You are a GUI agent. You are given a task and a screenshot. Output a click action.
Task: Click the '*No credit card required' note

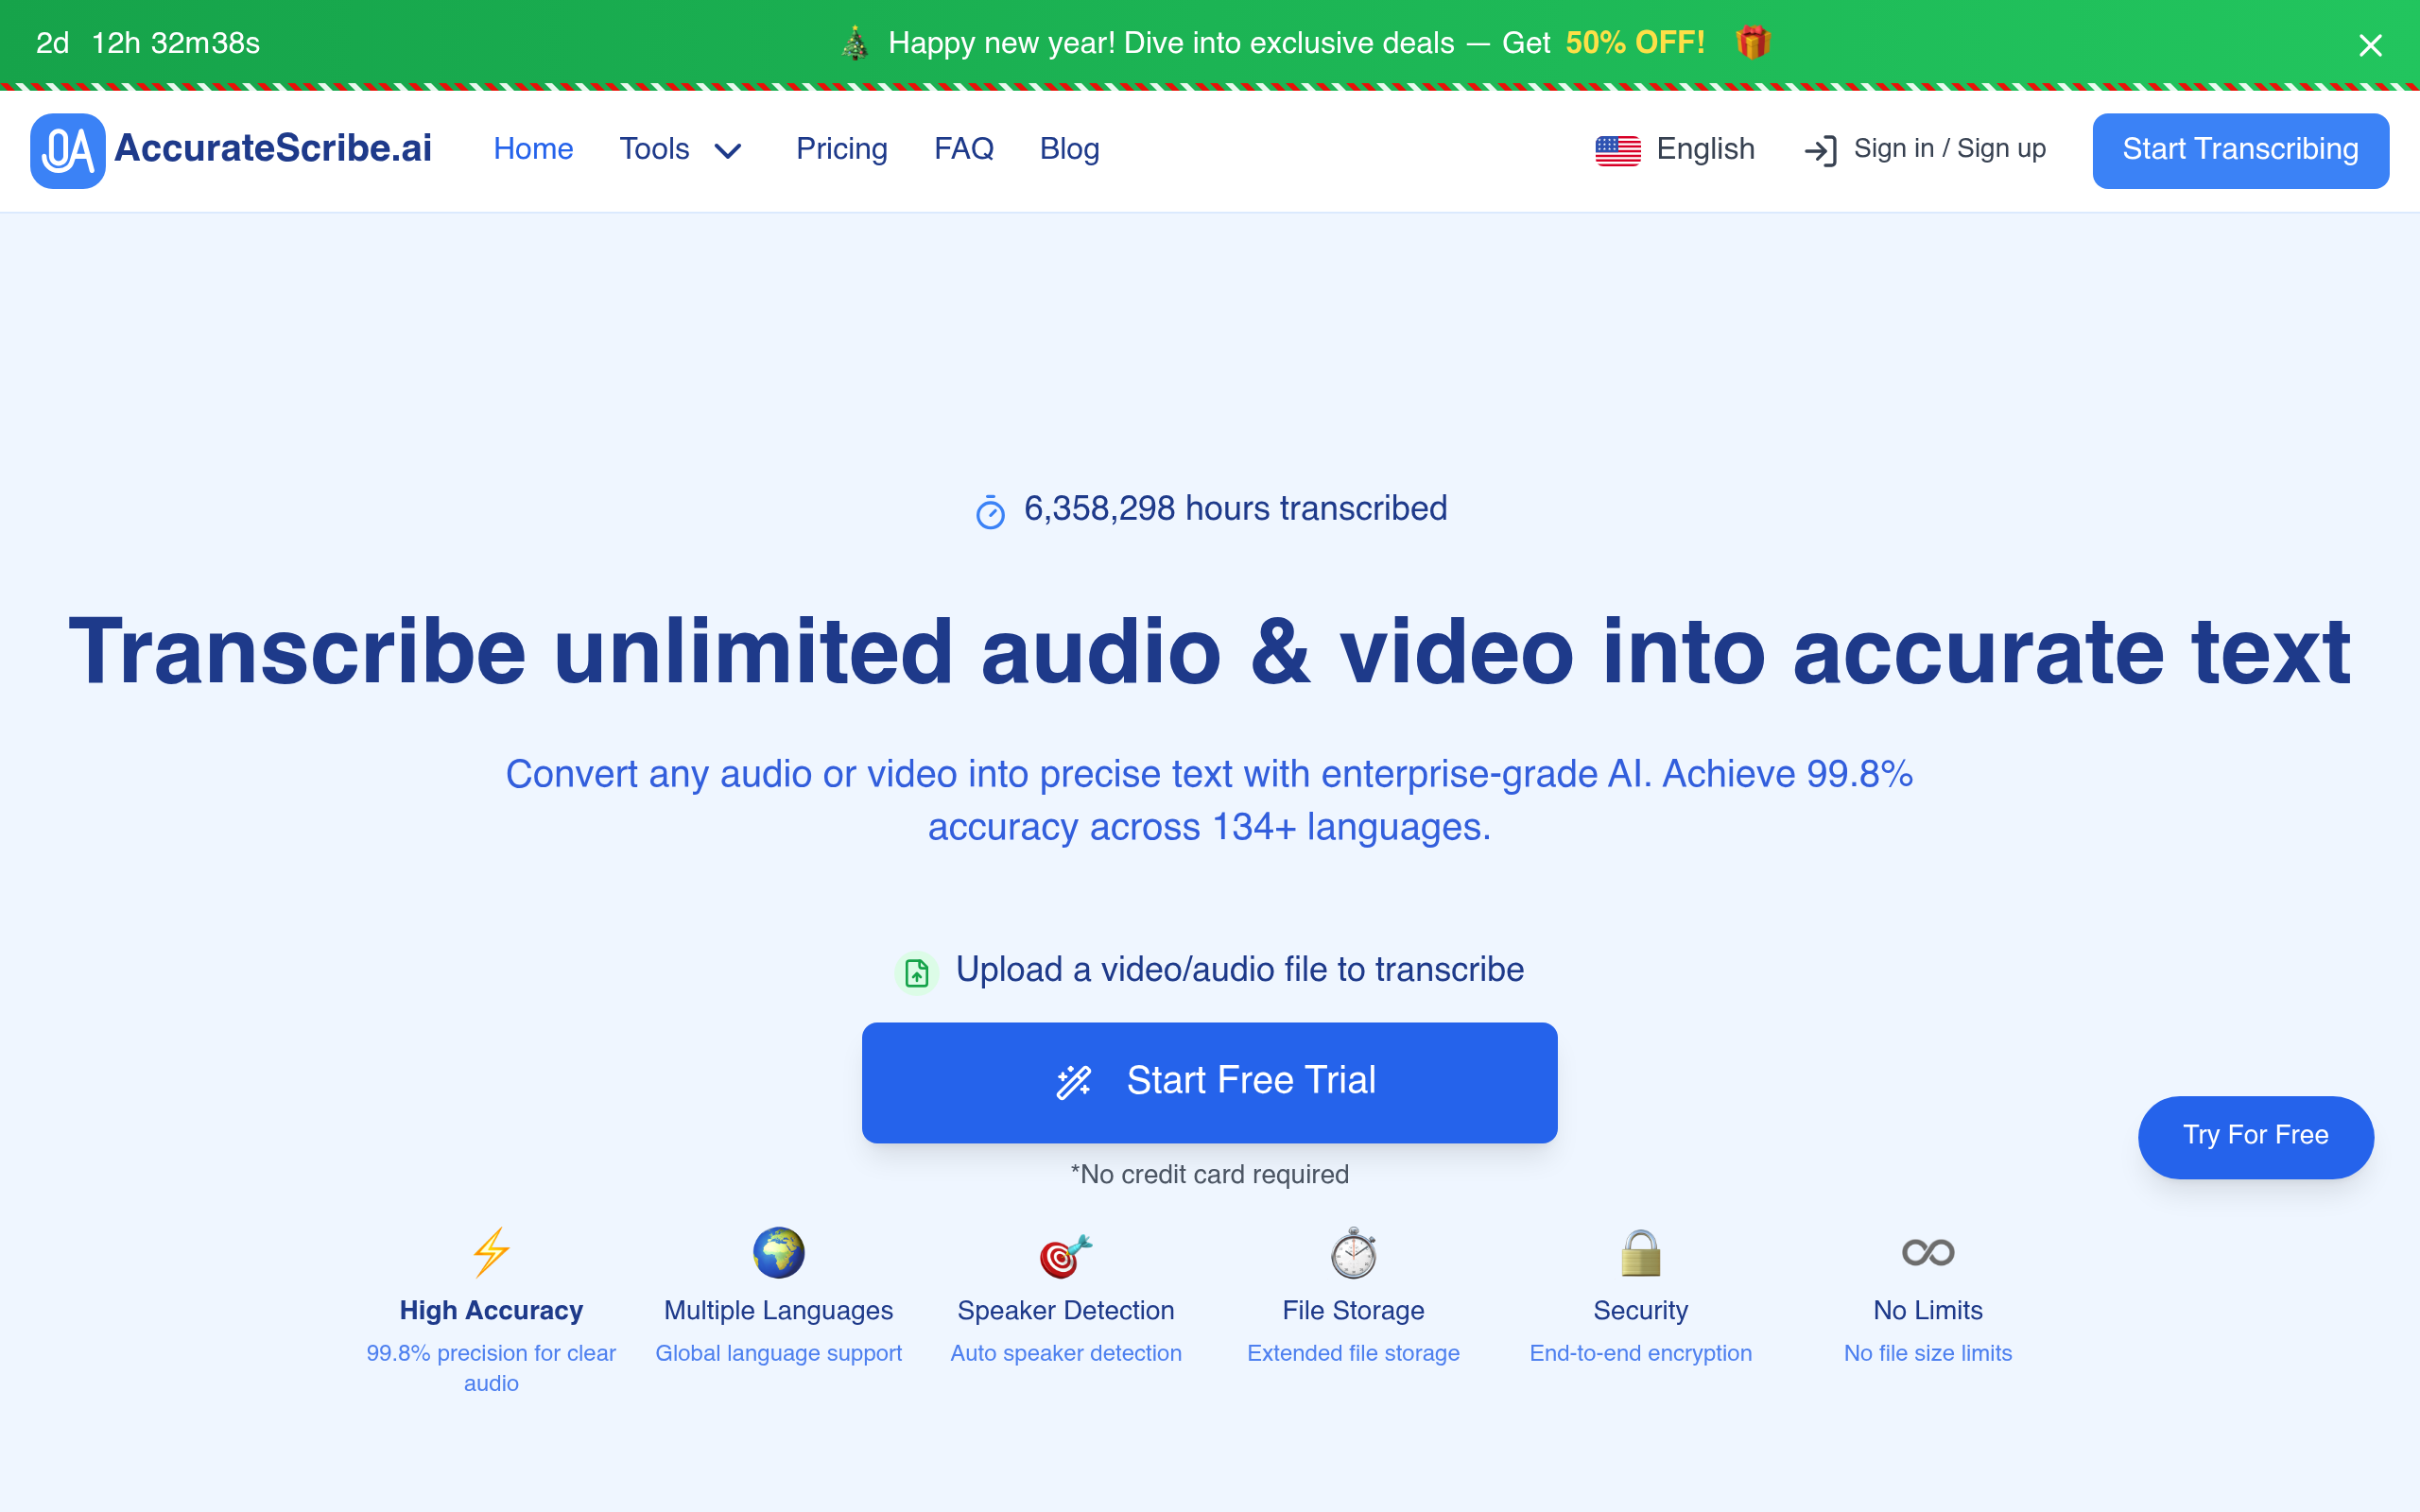1209,1174
